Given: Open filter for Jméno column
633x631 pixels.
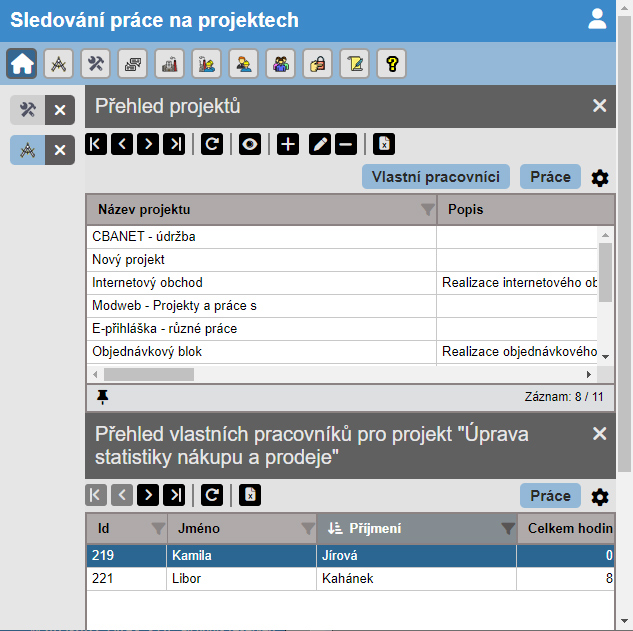Looking at the screenshot, I should pyautogui.click(x=308, y=528).
